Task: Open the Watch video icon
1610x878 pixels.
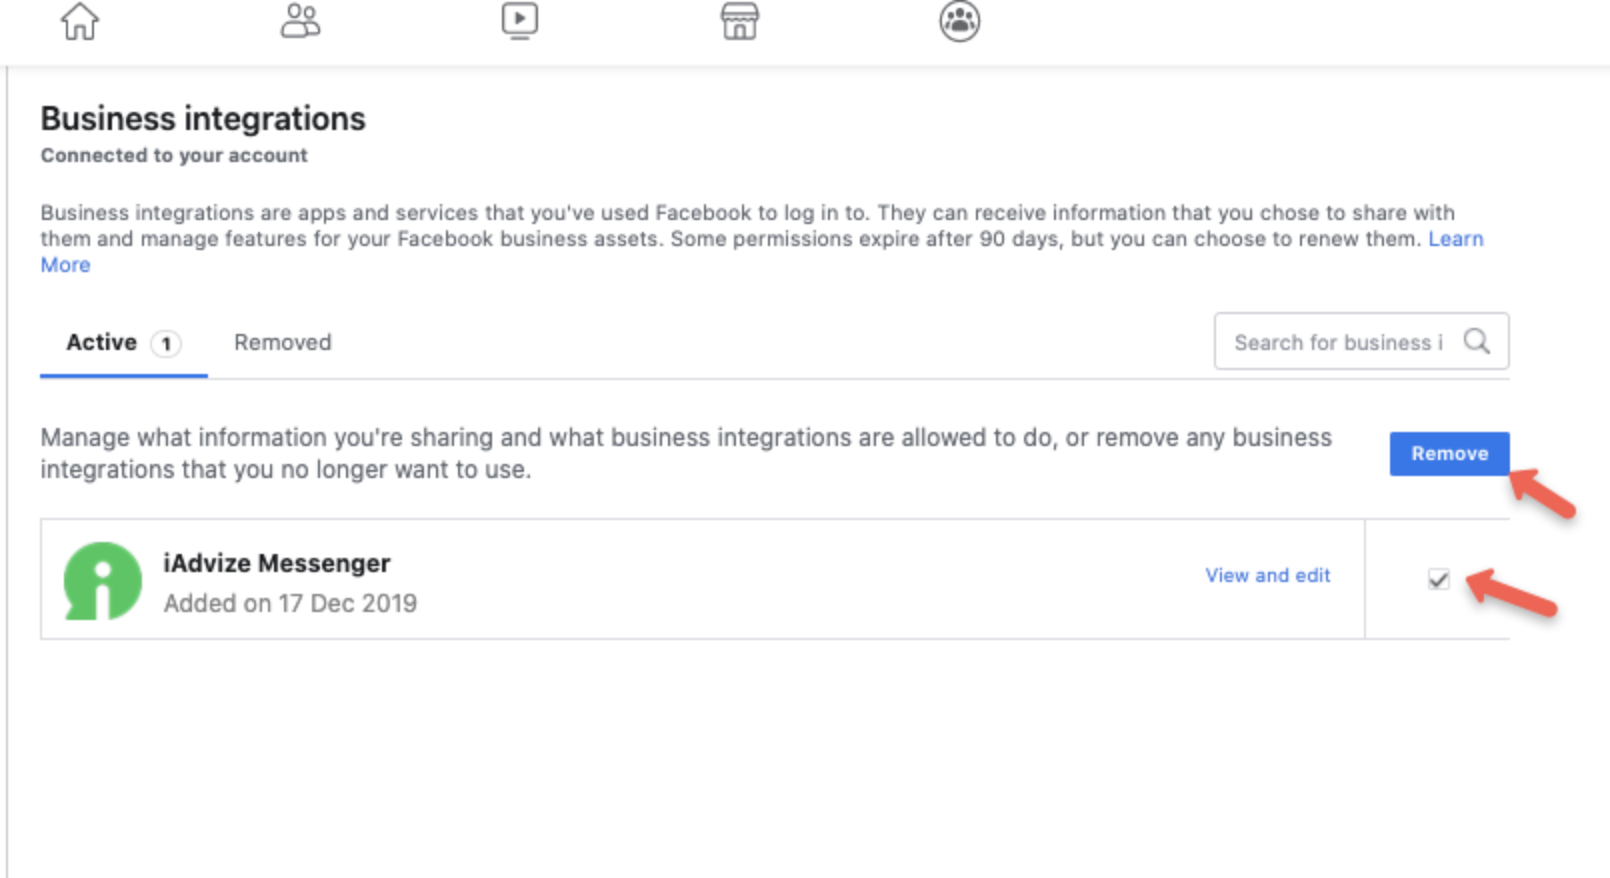Action: [520, 21]
